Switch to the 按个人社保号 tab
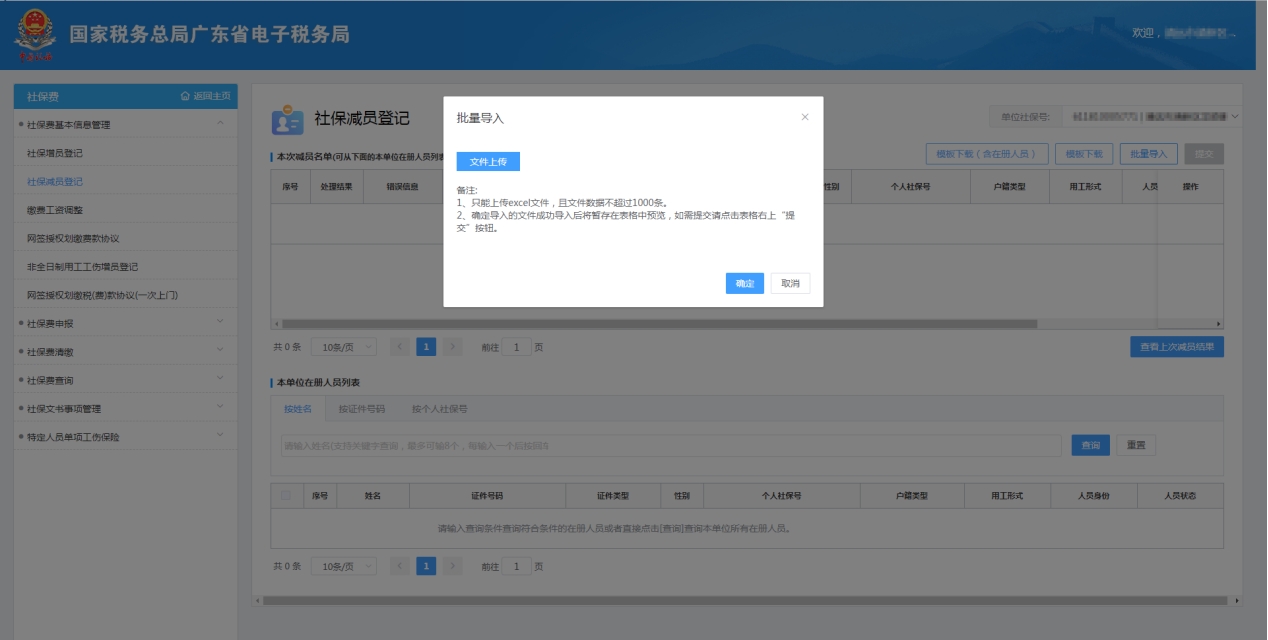This screenshot has width=1268, height=640. pyautogui.click(x=439, y=409)
